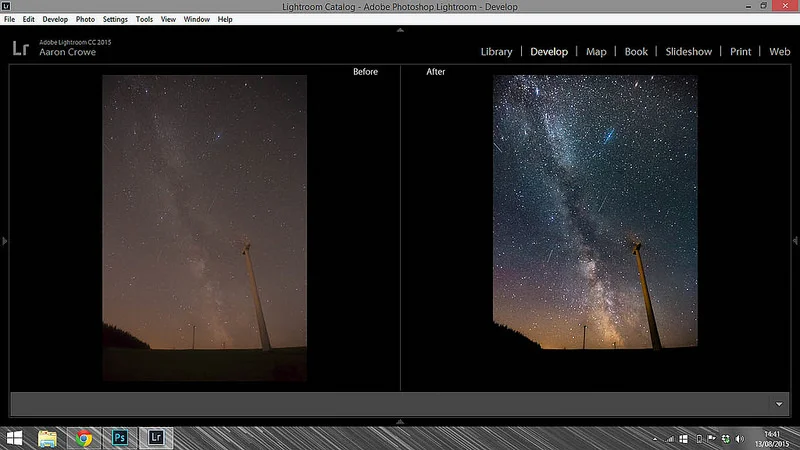Switch to the Library module

pyautogui.click(x=496, y=52)
